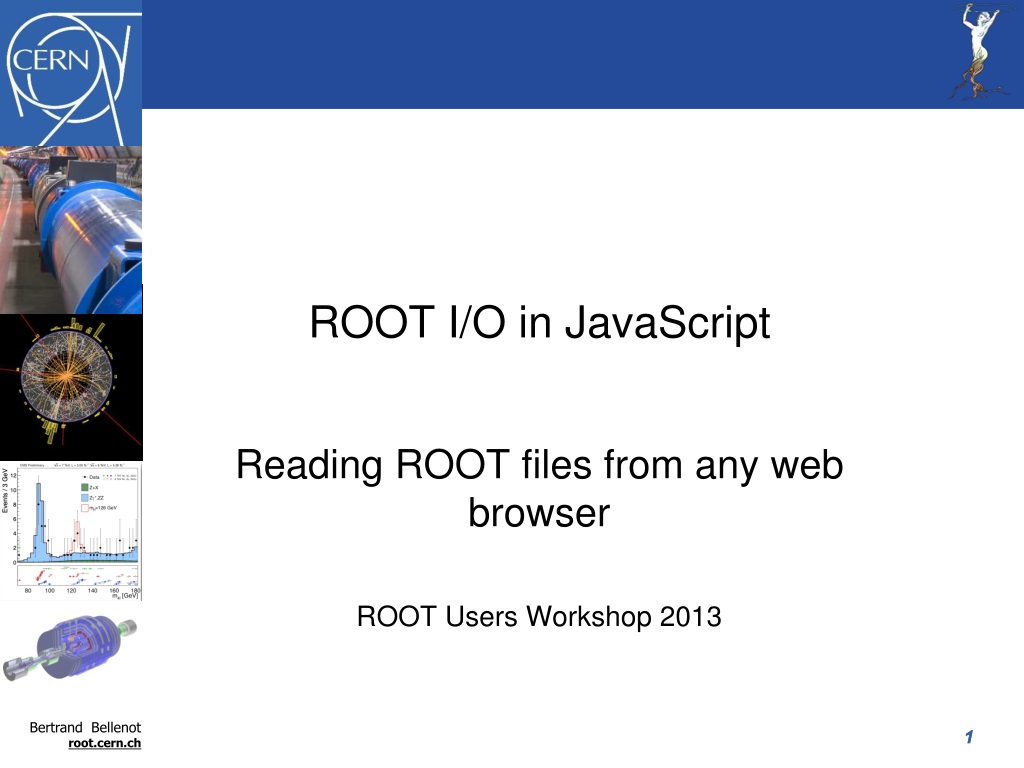The width and height of the screenshot is (1024, 768).
Task: Select subtitle 'Reading ROOT files from any web browser'
Action: click(539, 488)
